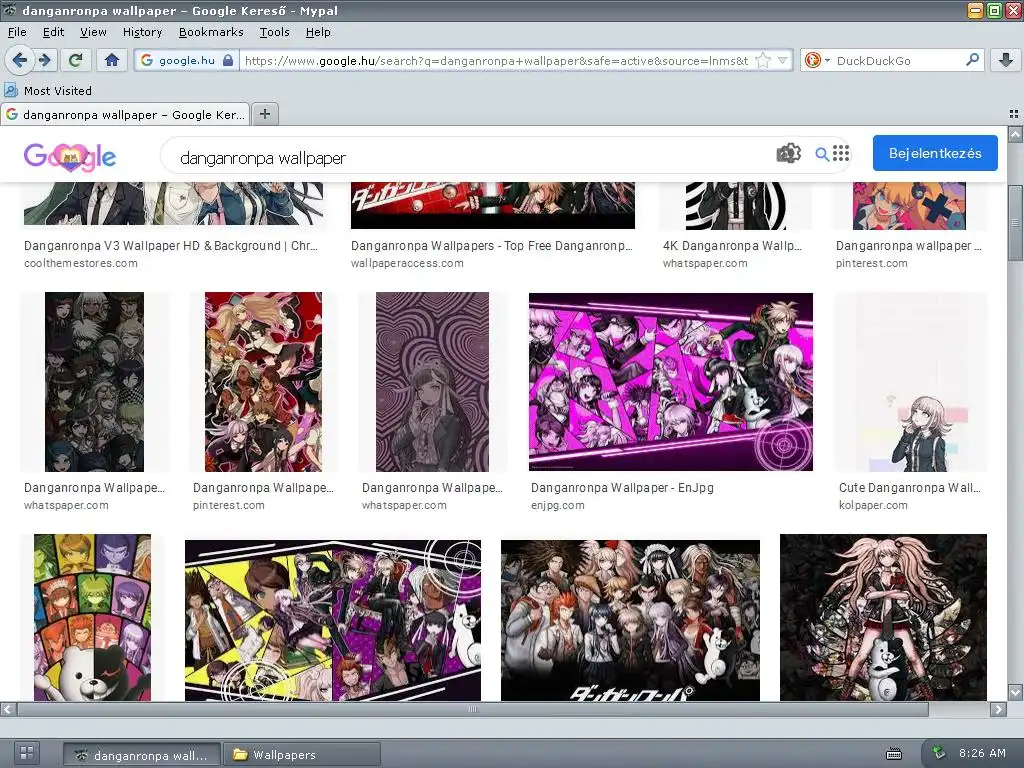Open the dark green character collage thumbnail
Screen dimensions: 1024x768
pos(94,382)
